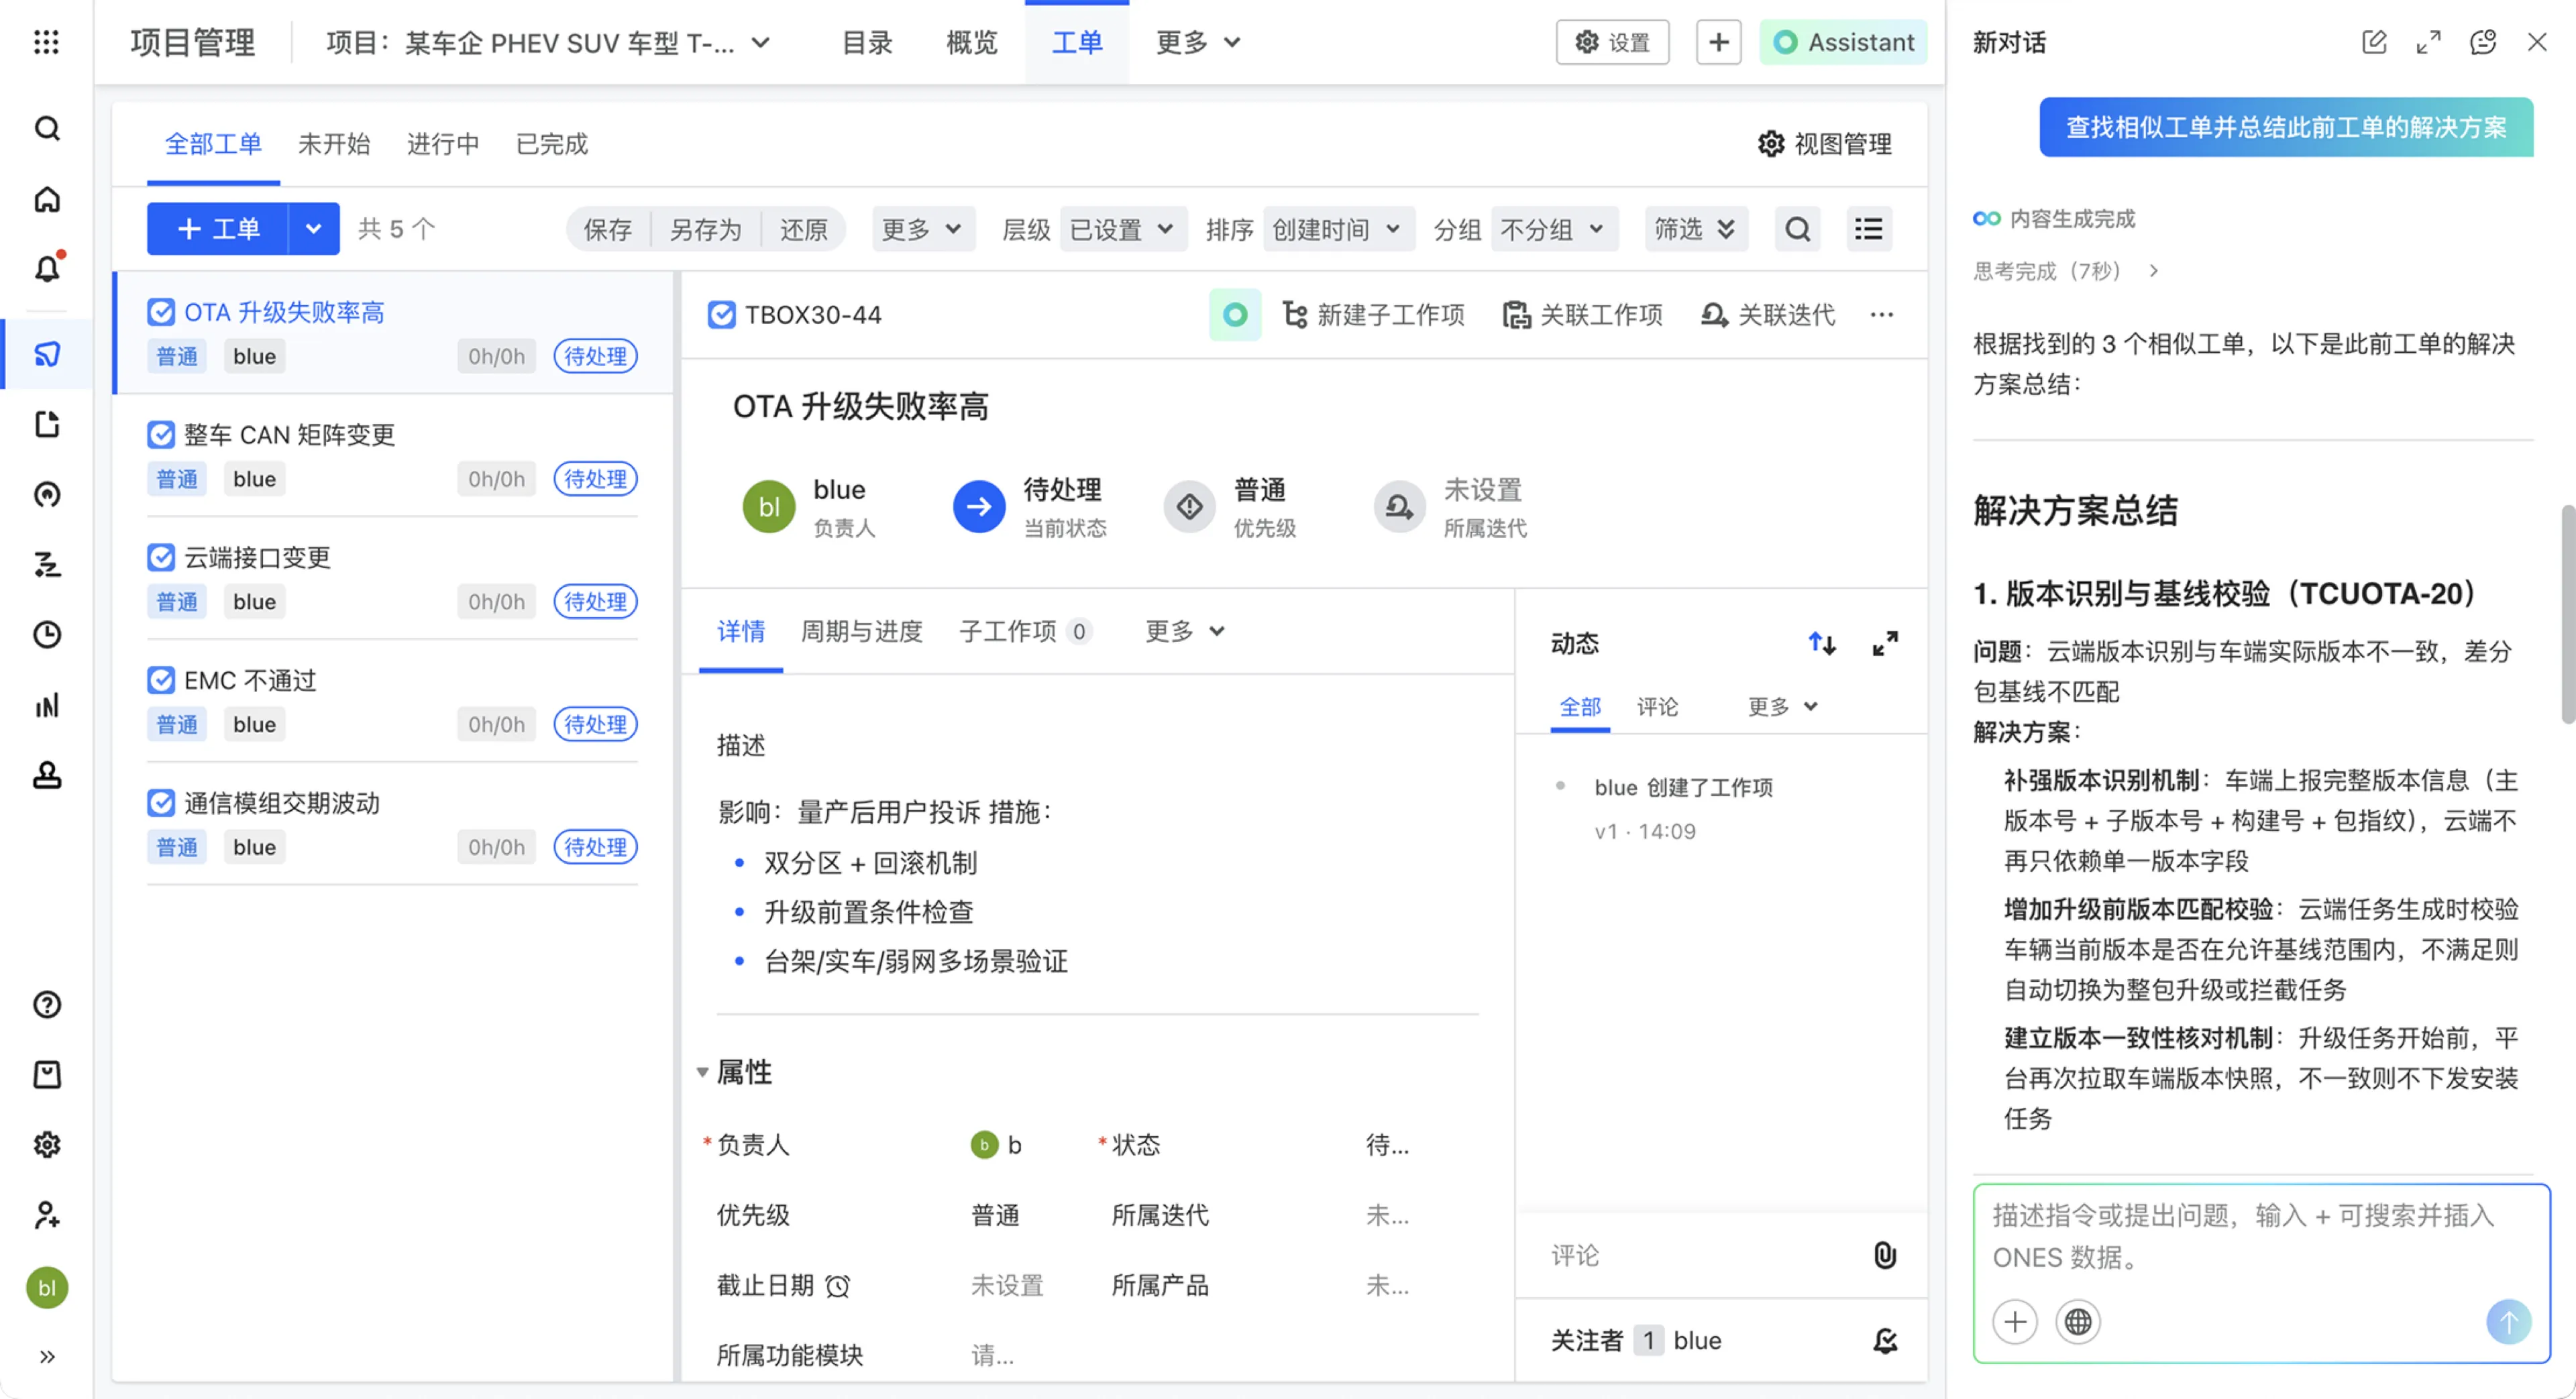Screen dimensions: 2576x1399
Task: Reverse activity order with sort arrows icon
Action: point(1822,643)
